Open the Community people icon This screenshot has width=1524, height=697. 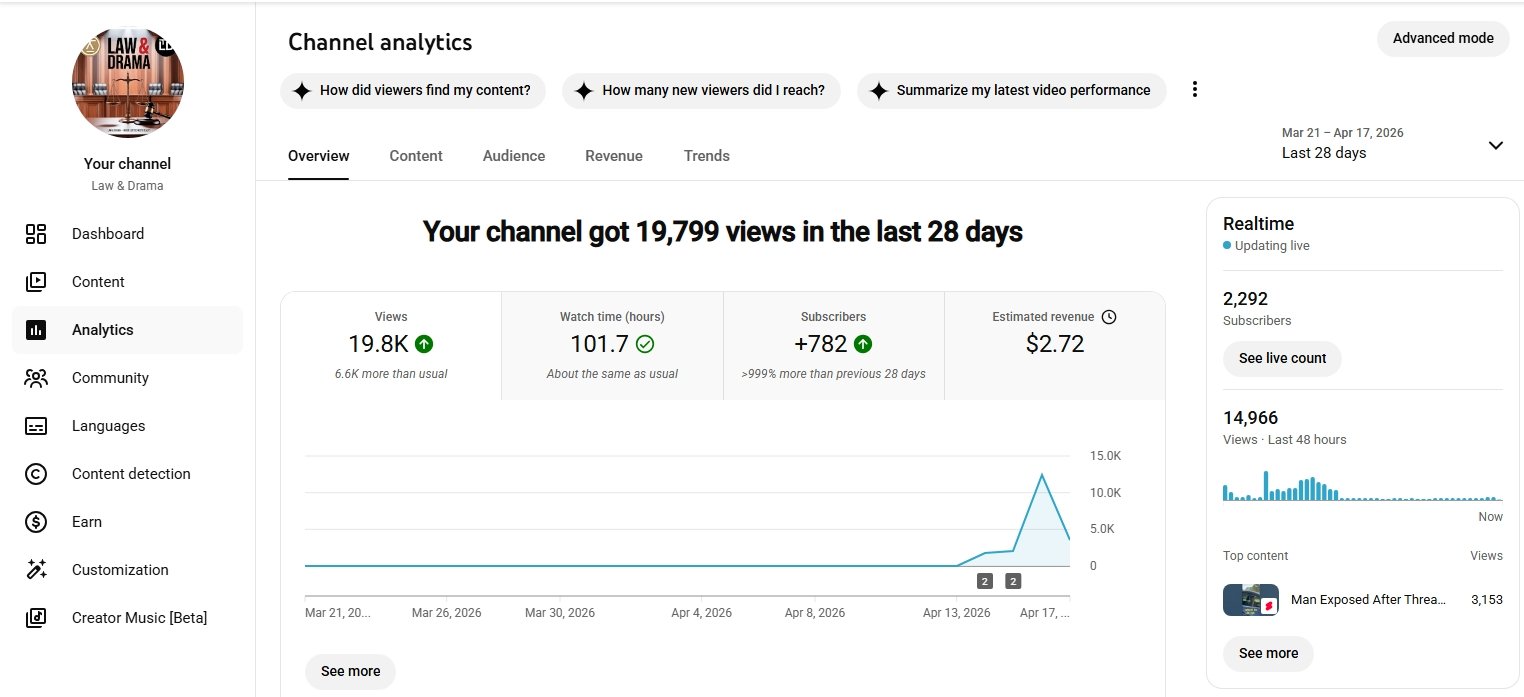click(x=36, y=378)
